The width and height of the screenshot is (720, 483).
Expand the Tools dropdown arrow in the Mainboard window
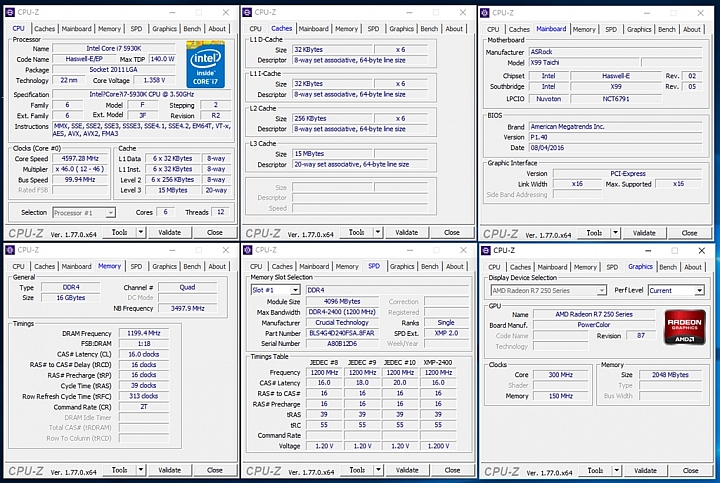pyautogui.click(x=616, y=233)
